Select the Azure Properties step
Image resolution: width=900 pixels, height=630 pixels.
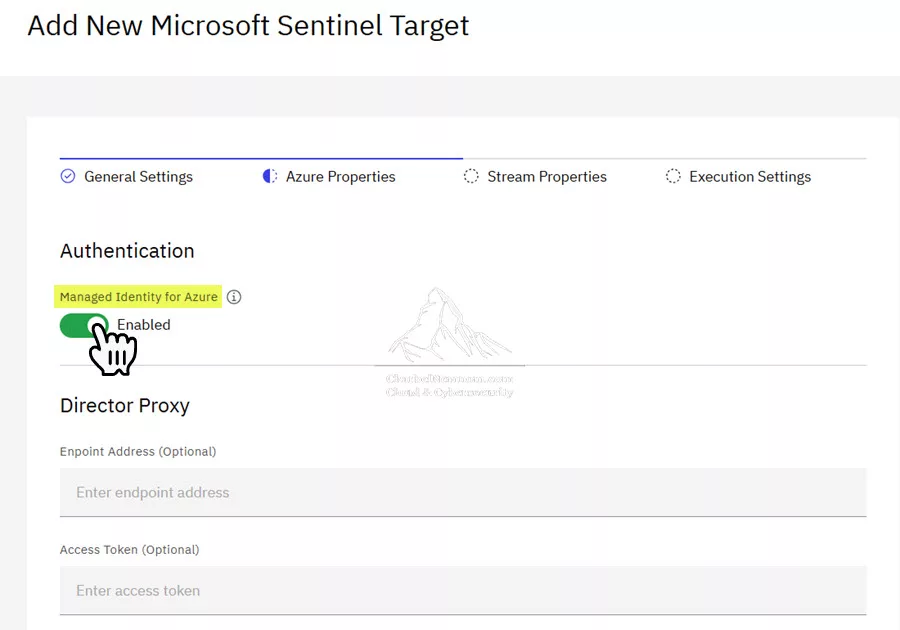(x=340, y=177)
